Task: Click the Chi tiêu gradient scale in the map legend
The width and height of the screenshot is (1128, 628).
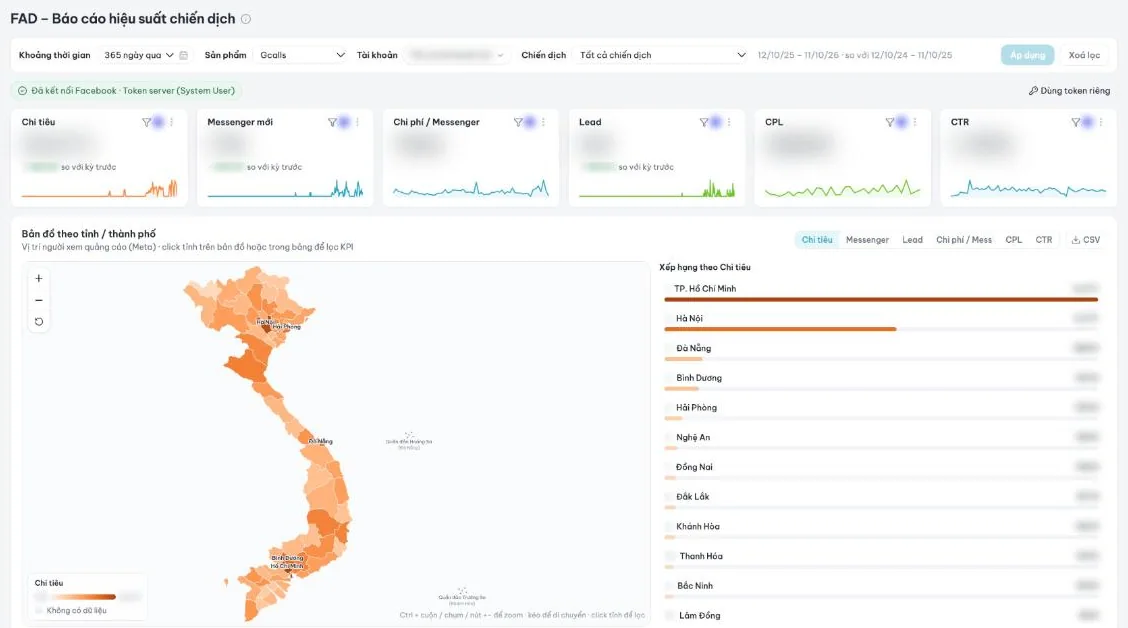Action: (83, 597)
